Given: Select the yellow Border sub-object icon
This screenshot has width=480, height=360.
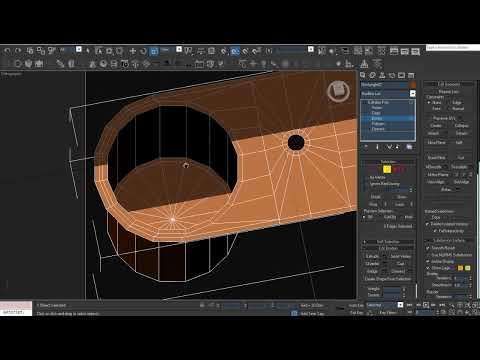Looking at the screenshot, I should tap(387, 170).
